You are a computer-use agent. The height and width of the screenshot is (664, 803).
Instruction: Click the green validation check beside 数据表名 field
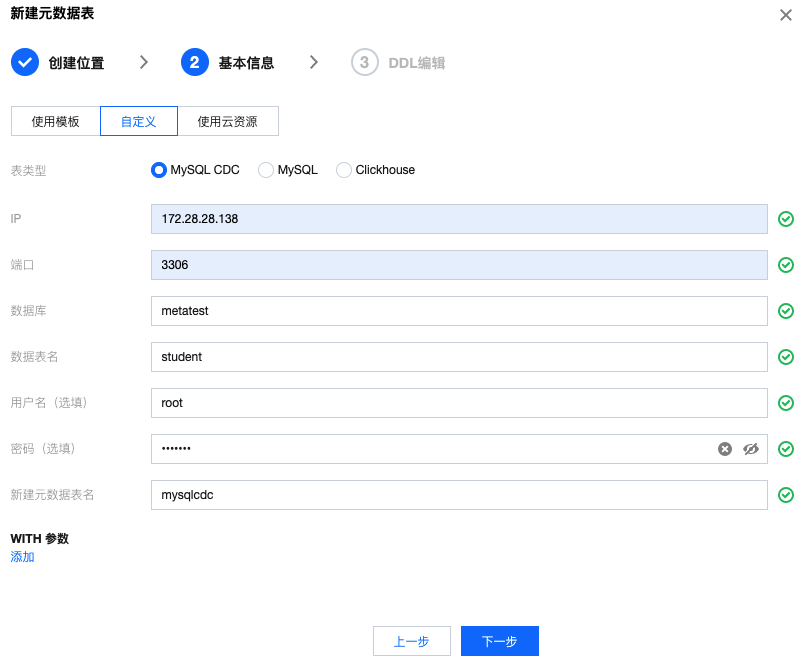coord(786,357)
